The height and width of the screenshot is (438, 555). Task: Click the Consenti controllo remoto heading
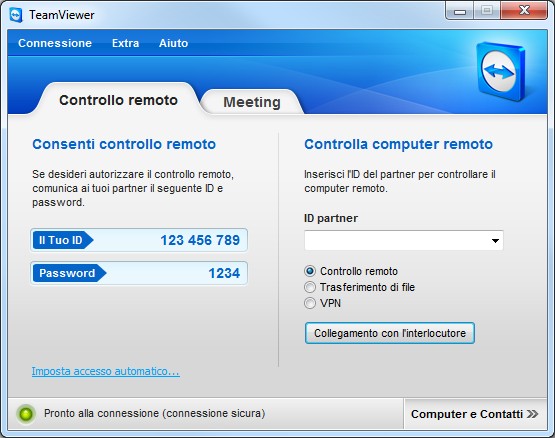tap(124, 144)
